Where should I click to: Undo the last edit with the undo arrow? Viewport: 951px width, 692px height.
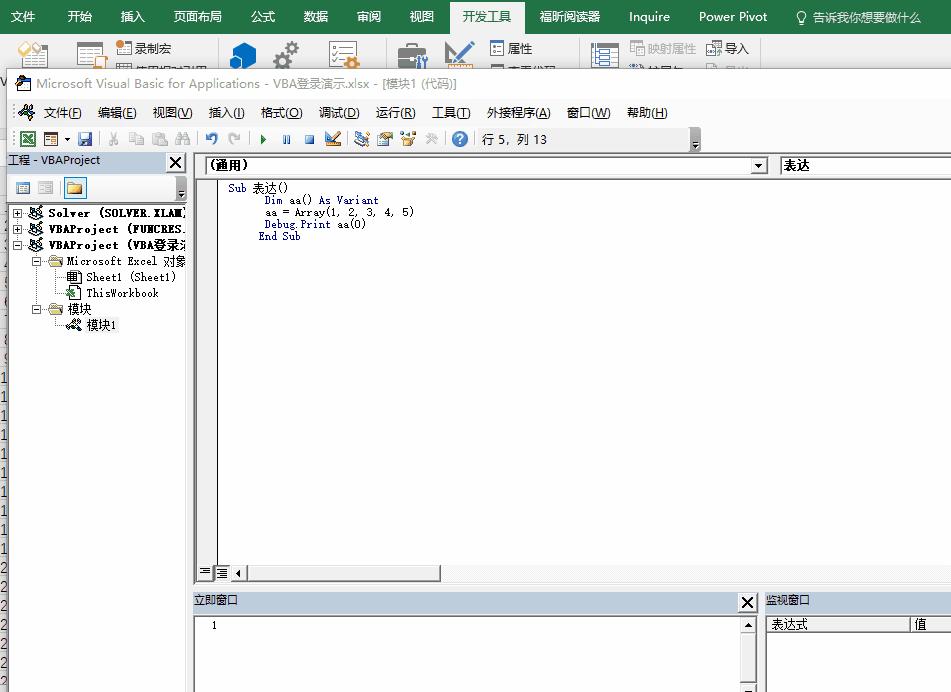211,139
